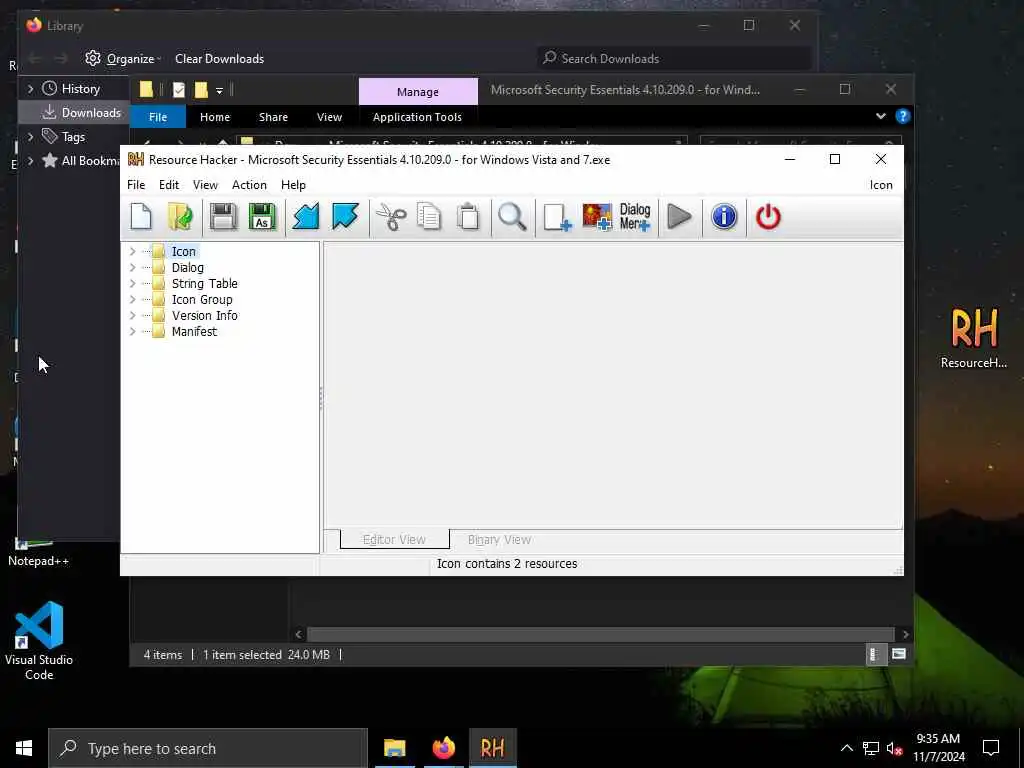Click Resource Hacker taskbar button
The width and height of the screenshot is (1024, 768).
(x=492, y=748)
